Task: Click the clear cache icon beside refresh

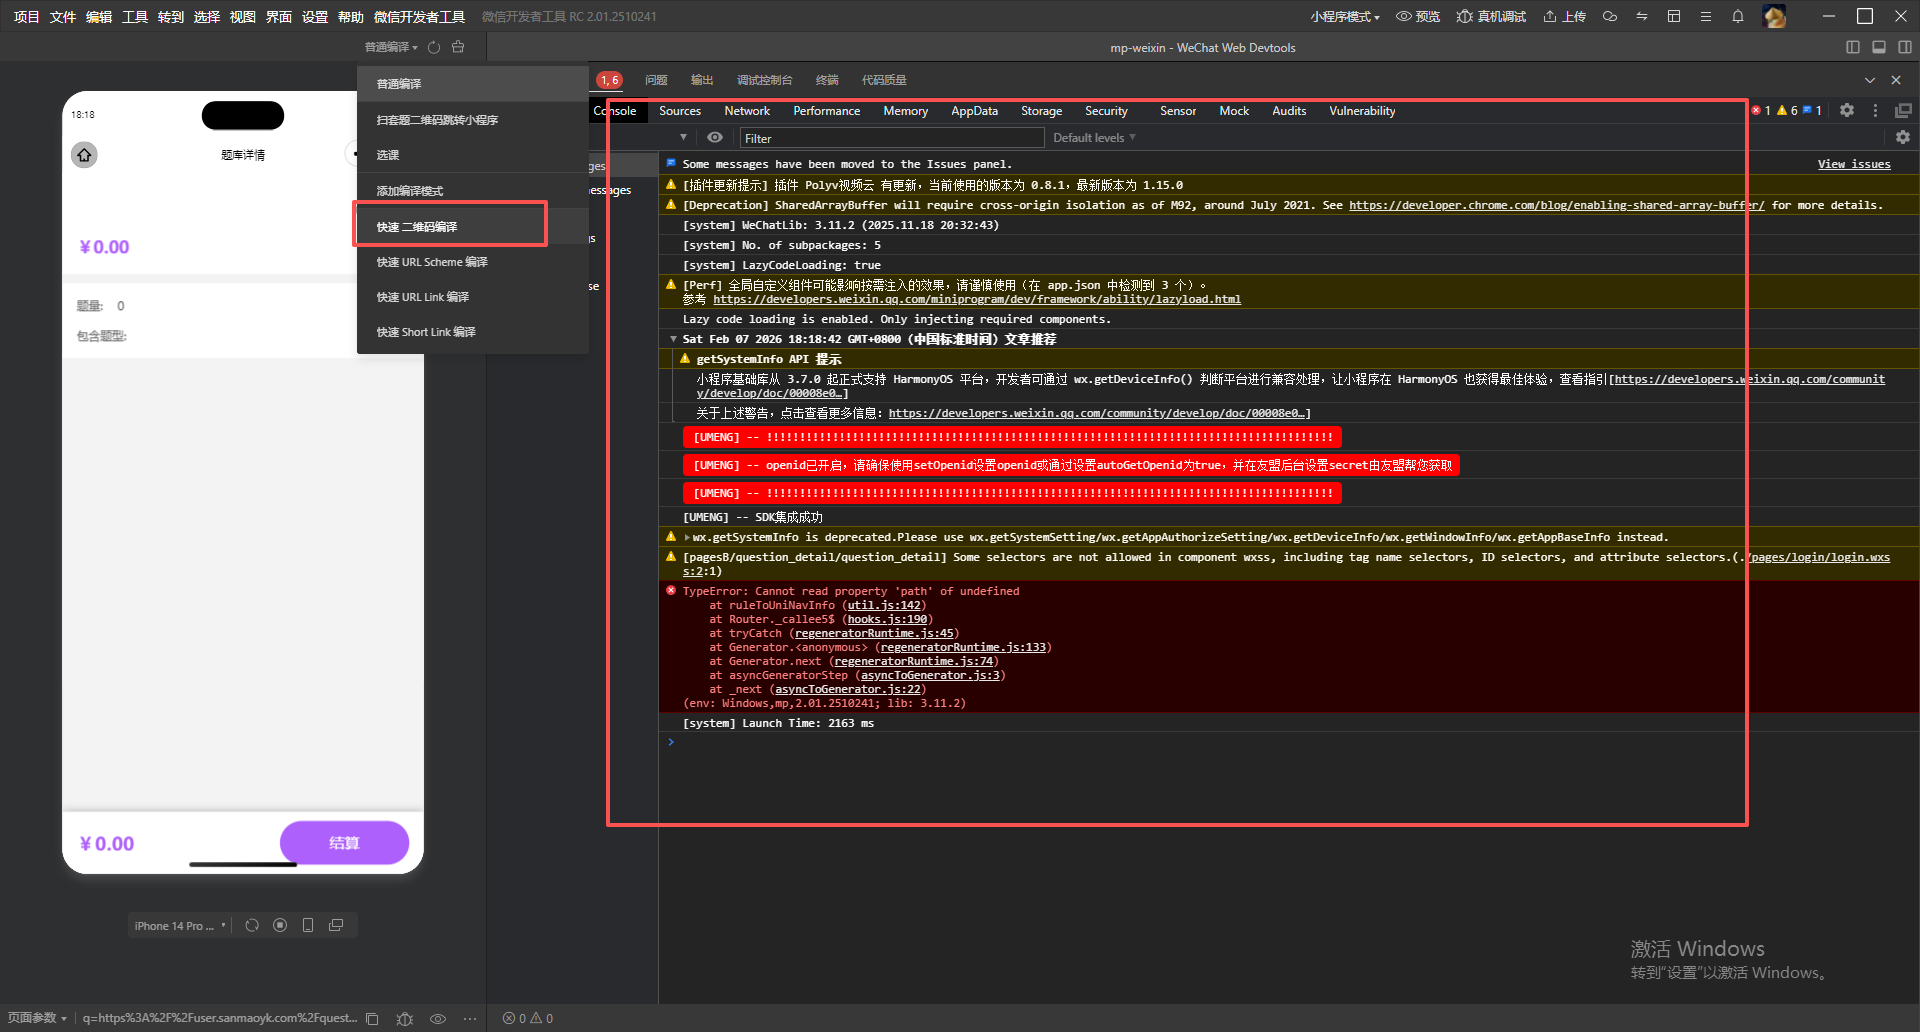Action: pyautogui.click(x=458, y=47)
